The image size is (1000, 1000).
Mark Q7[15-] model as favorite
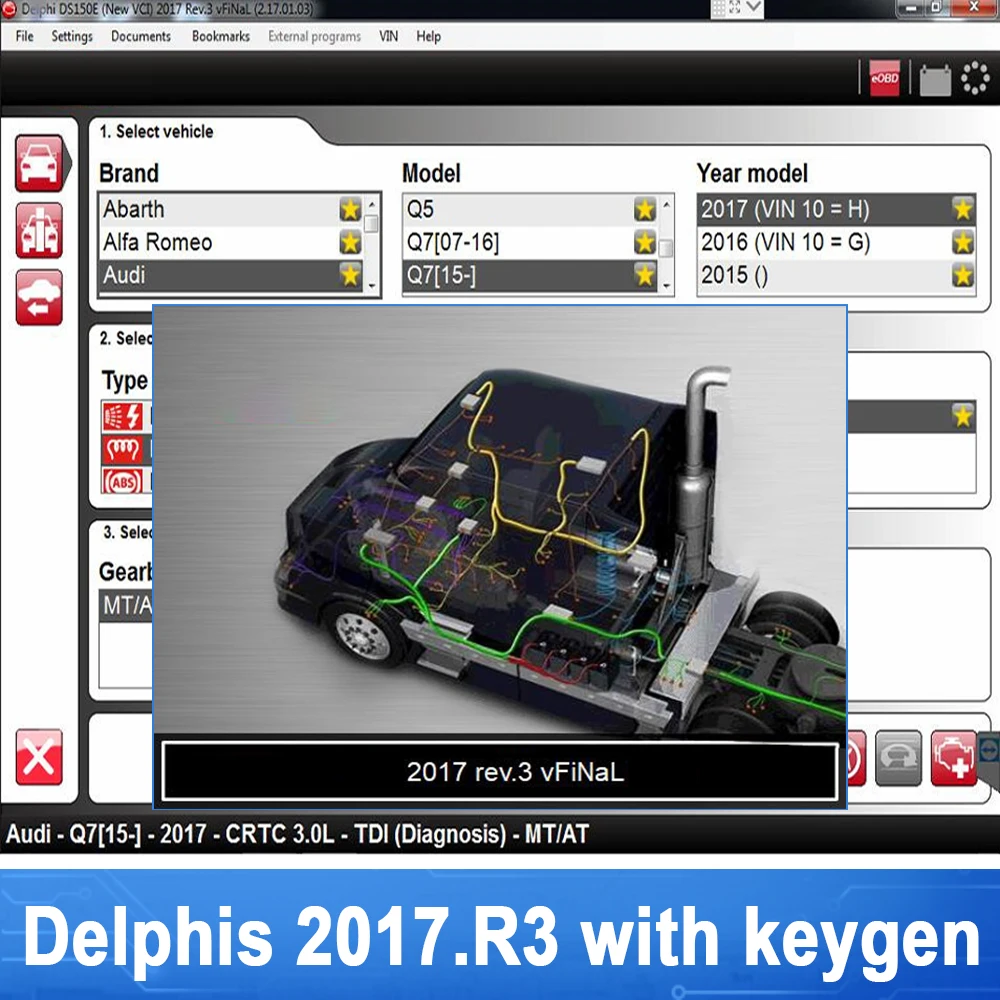click(644, 275)
